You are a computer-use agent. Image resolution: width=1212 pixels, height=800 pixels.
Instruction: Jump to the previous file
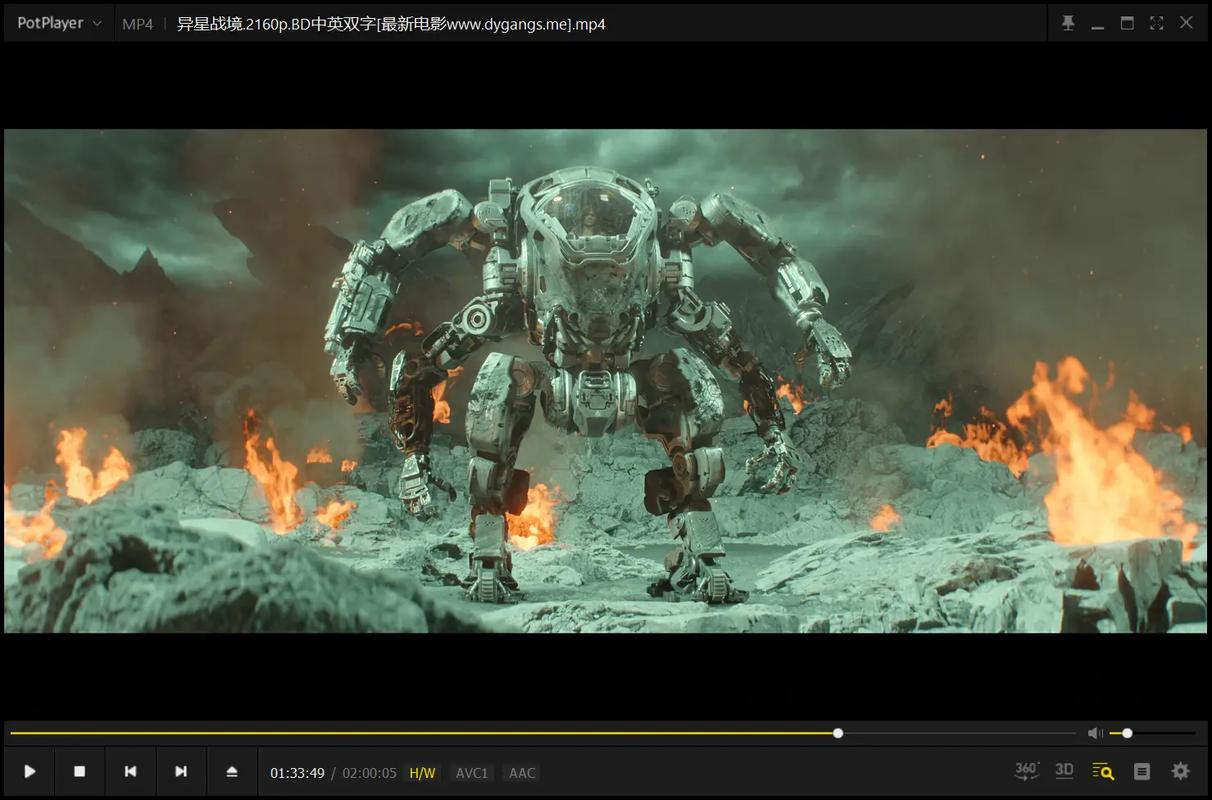click(130, 771)
